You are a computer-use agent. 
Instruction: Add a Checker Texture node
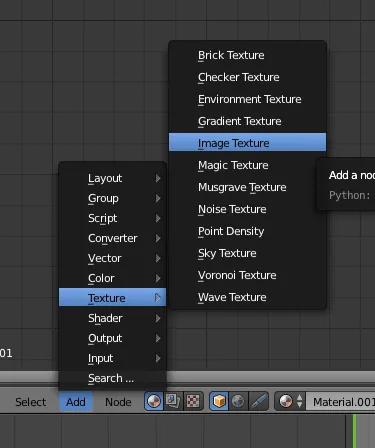click(247, 77)
